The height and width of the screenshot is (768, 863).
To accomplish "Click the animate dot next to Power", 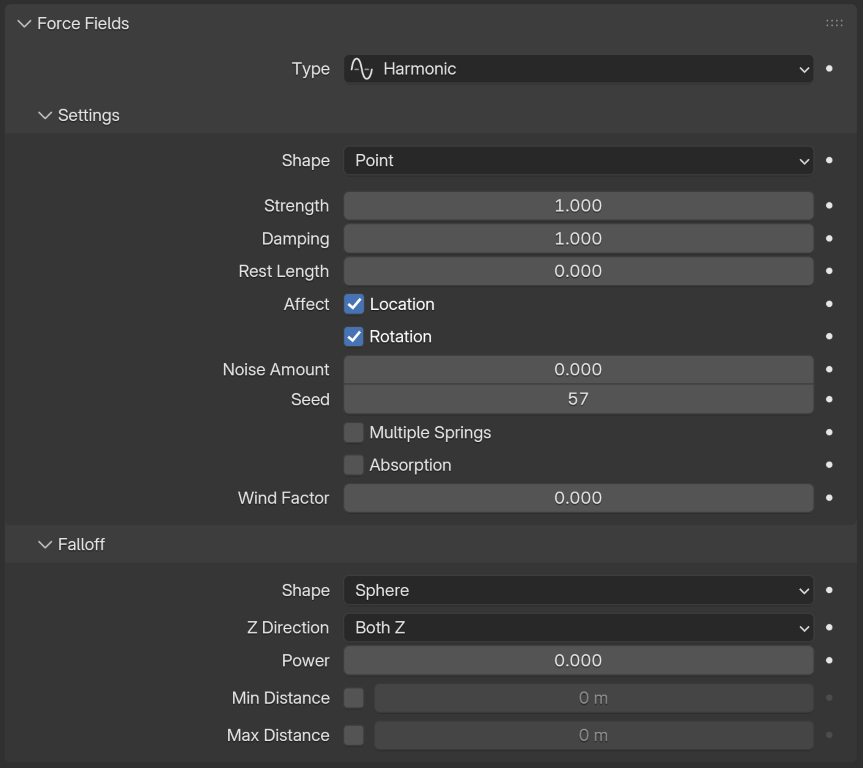I will click(829, 660).
